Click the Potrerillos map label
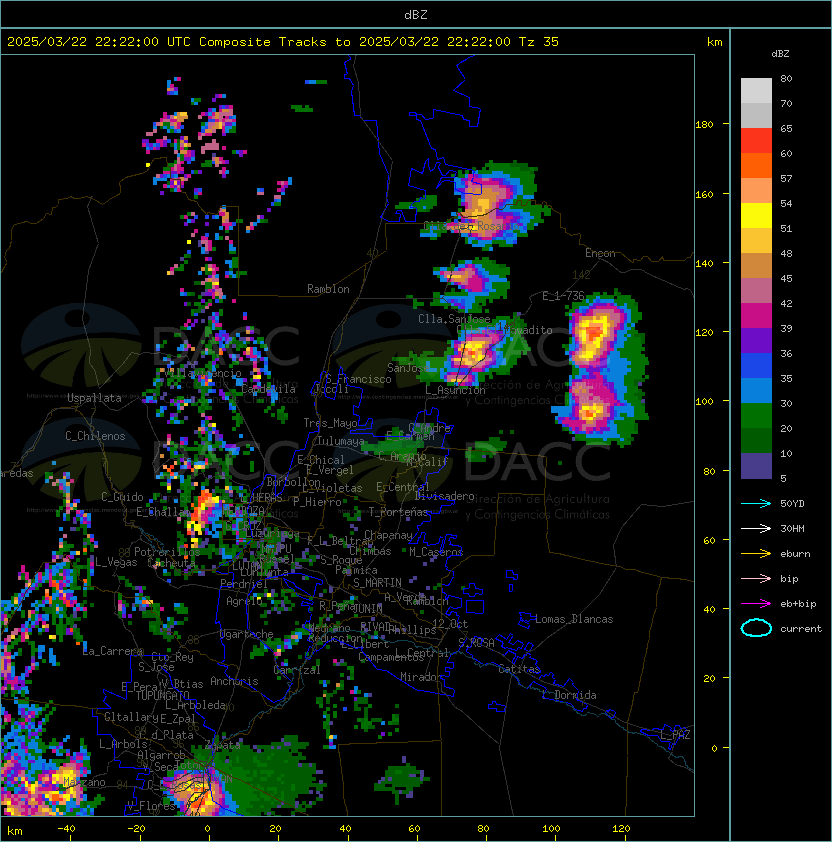 pyautogui.click(x=167, y=552)
